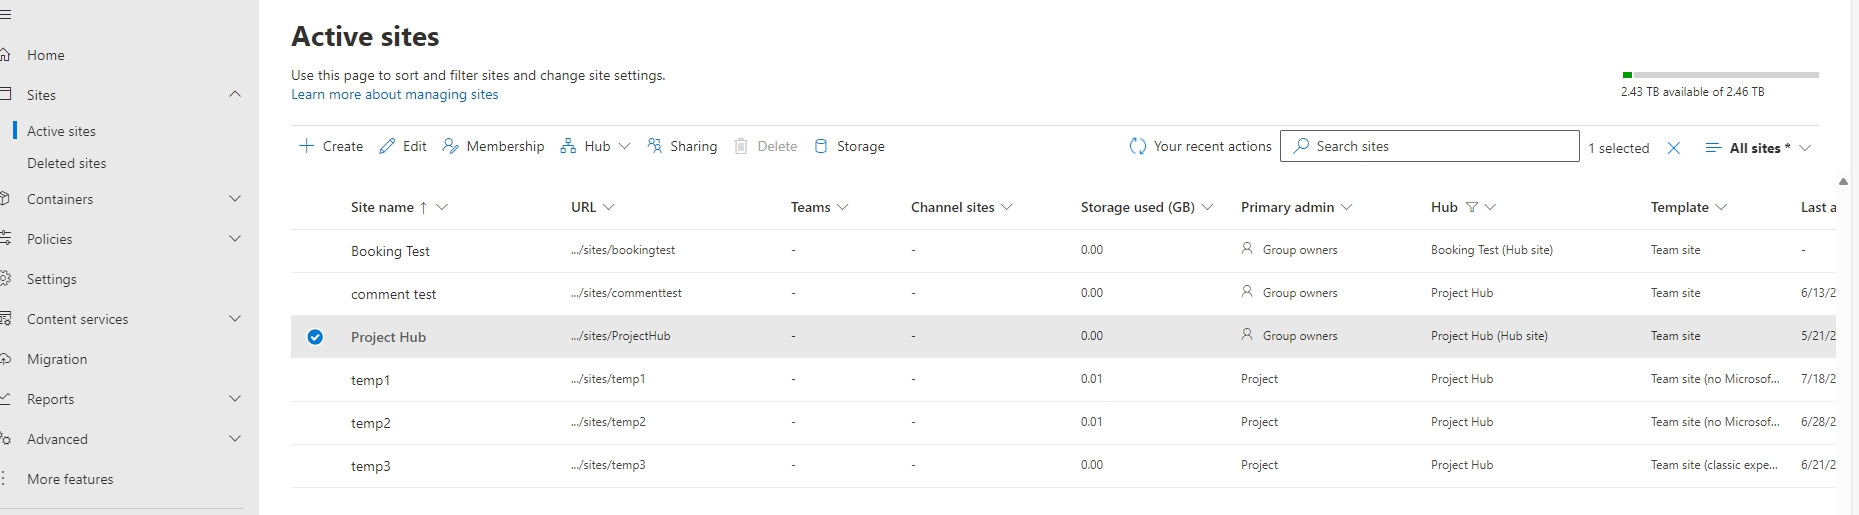1859x515 pixels.
Task: Click the Edit pencil icon
Action: (387, 146)
